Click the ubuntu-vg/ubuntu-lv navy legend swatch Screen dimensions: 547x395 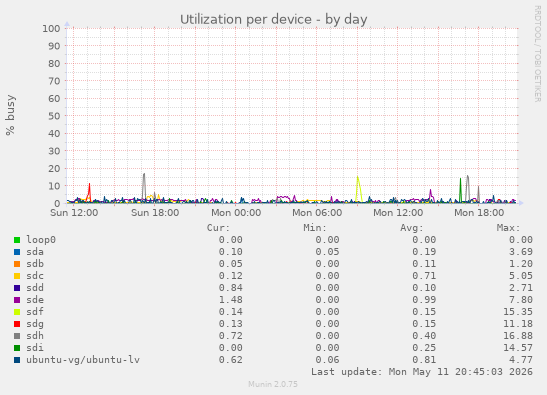17,360
